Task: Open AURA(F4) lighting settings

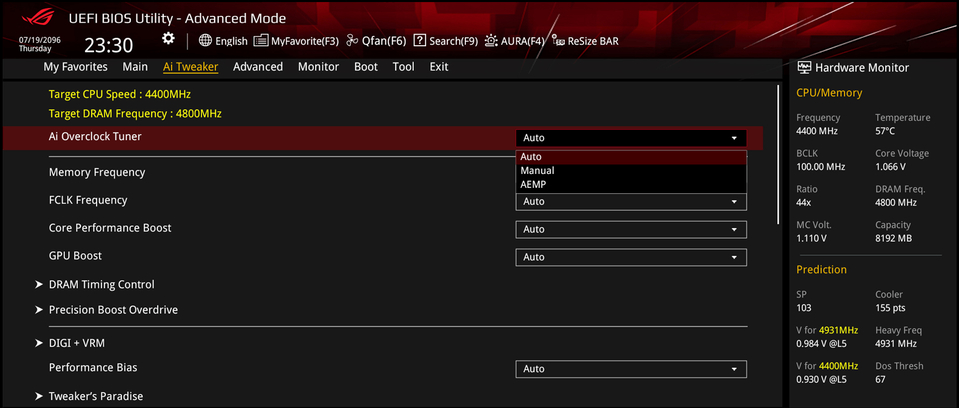Action: pyautogui.click(x=515, y=41)
